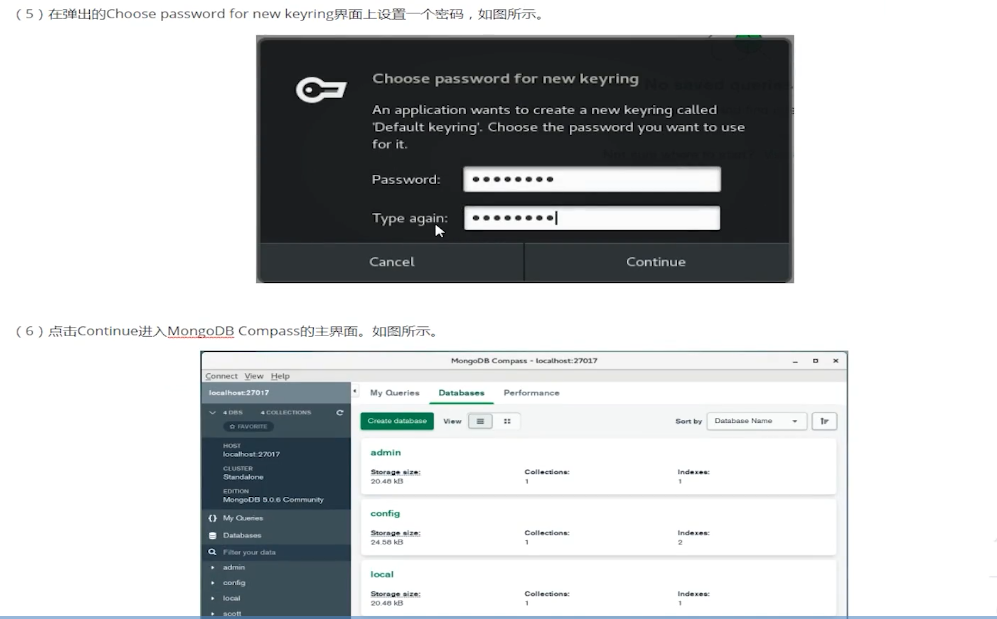Collapse sidebar with the small arrow toggle
The height and width of the screenshot is (619, 997).
point(355,391)
